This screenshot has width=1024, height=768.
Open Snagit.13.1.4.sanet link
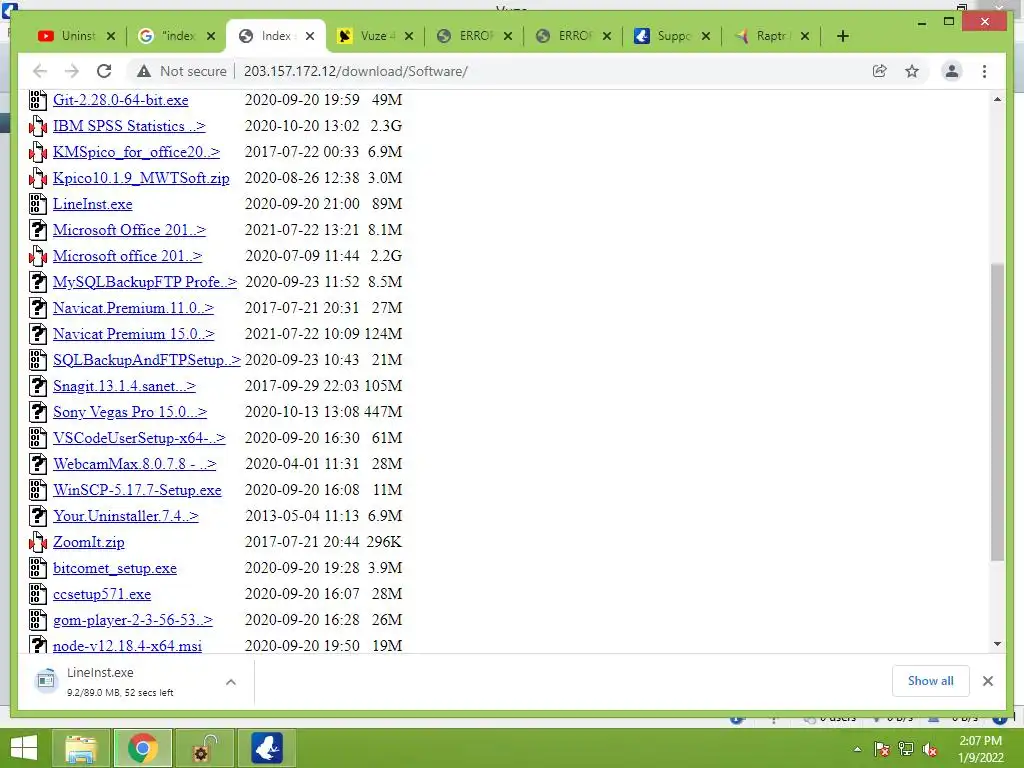point(124,386)
